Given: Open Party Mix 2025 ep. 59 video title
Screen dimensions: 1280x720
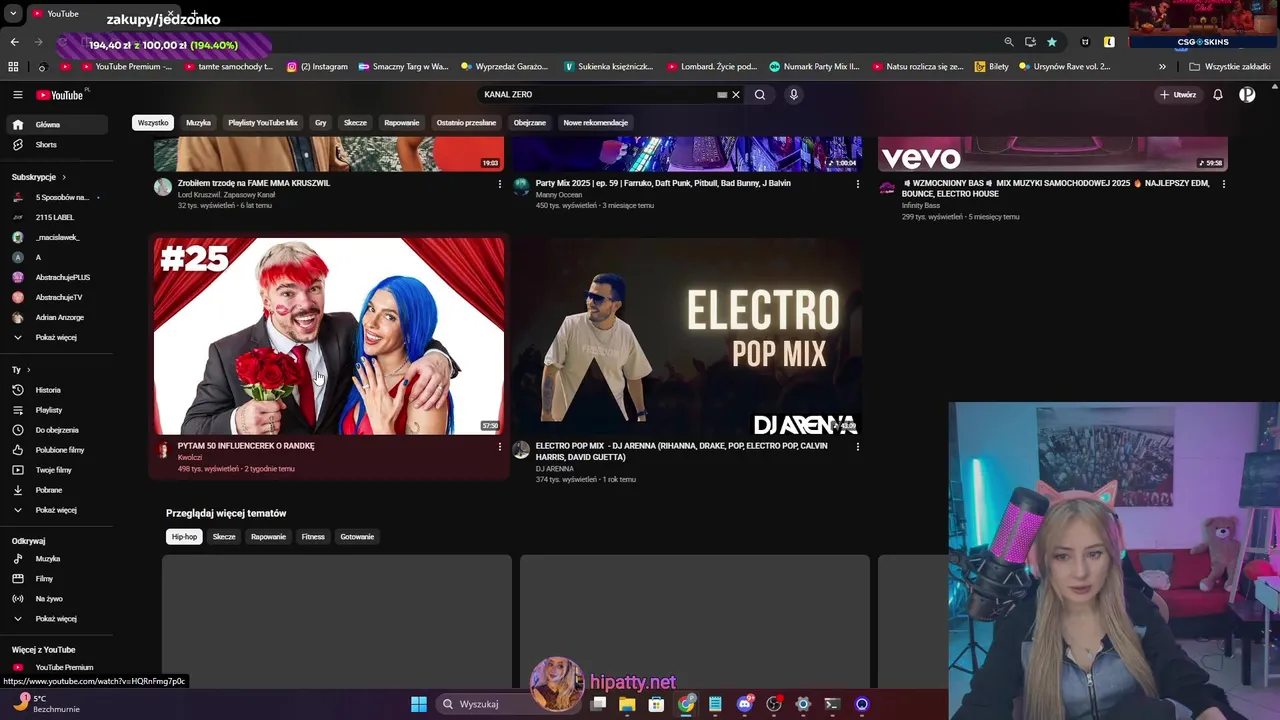Looking at the screenshot, I should tap(663, 184).
